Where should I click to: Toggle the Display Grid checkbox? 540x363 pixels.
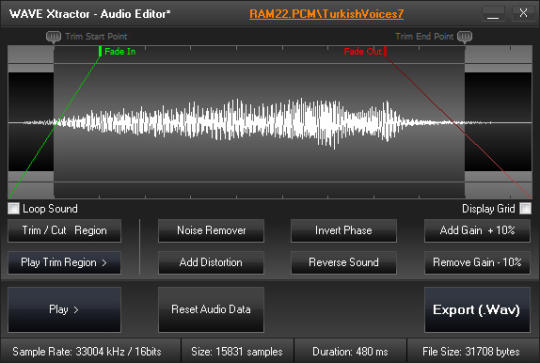pyautogui.click(x=525, y=208)
